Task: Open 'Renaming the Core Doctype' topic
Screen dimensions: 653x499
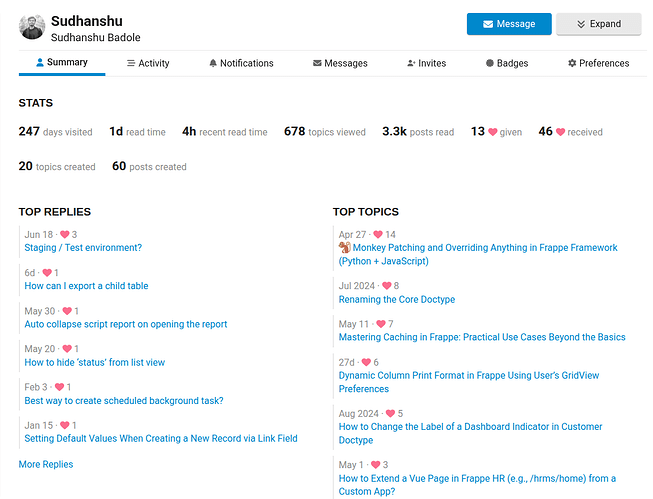Action: click(x=397, y=299)
